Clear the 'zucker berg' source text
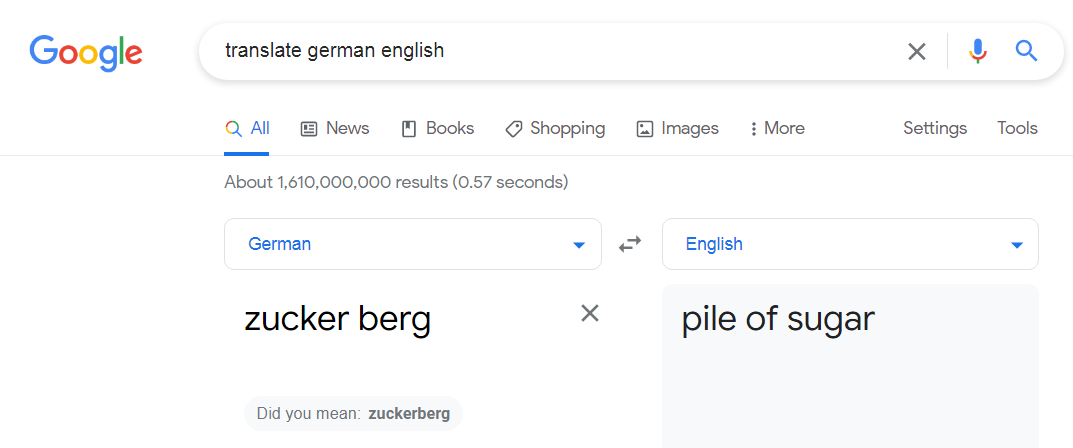The width and height of the screenshot is (1073, 448). point(590,313)
